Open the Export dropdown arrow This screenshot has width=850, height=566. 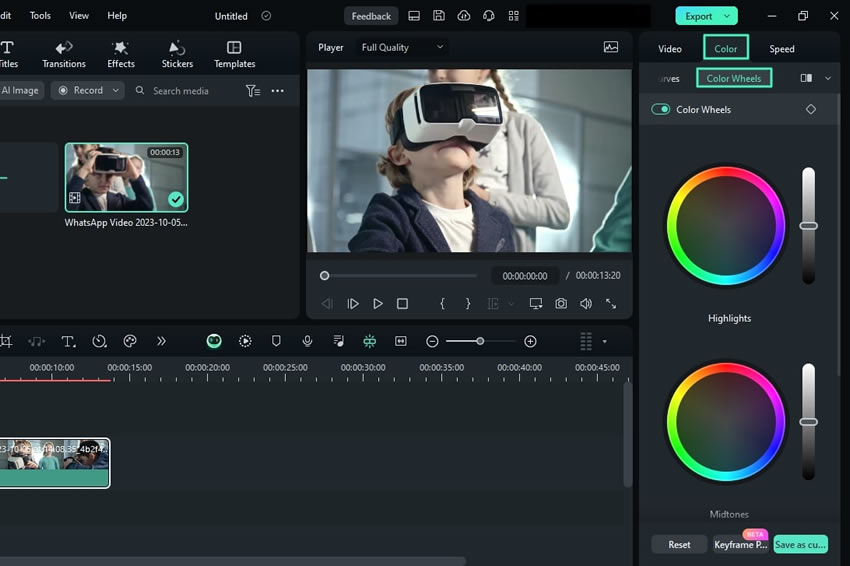pos(727,16)
